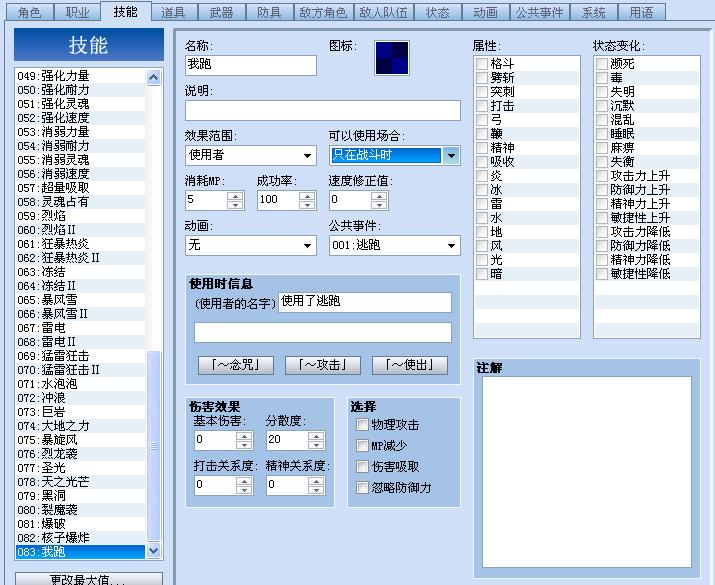Screen dimensions: 715x585
Task: Open the 动画 dropdown list
Action: pyautogui.click(x=251, y=245)
